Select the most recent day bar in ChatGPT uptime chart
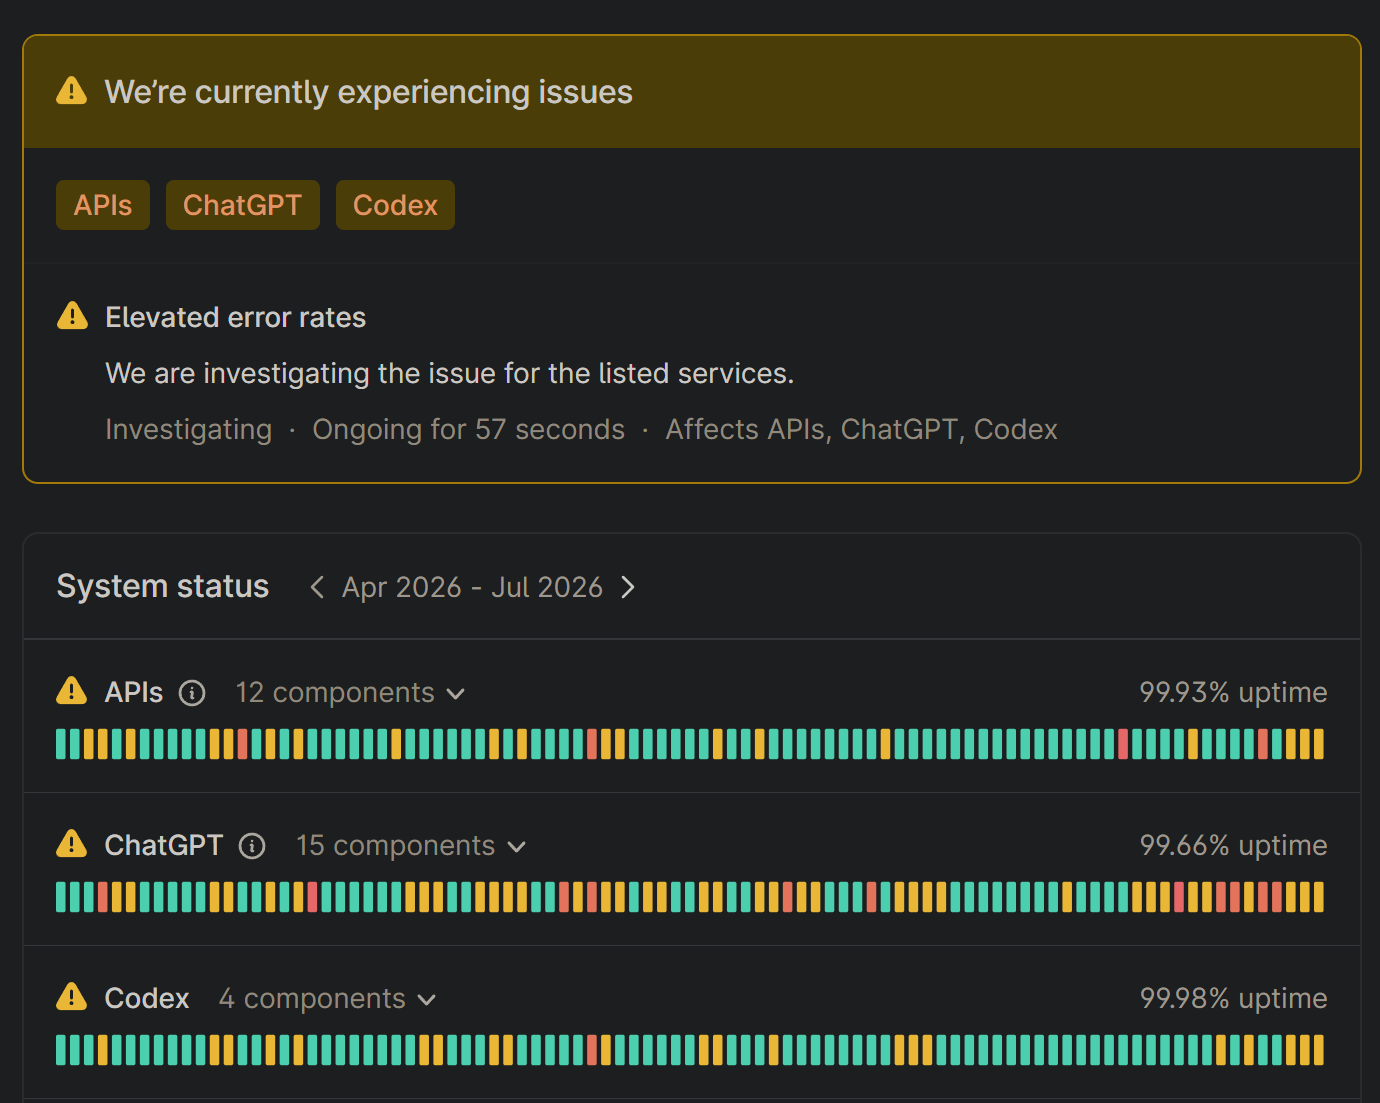 [x=1319, y=897]
